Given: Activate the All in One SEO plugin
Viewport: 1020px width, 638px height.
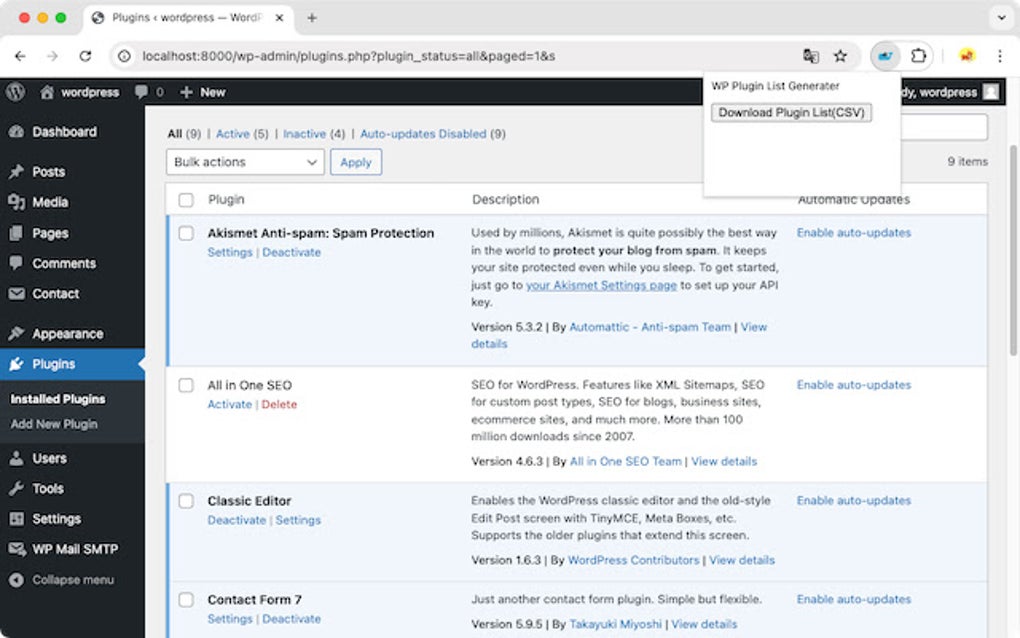Looking at the screenshot, I should (229, 404).
